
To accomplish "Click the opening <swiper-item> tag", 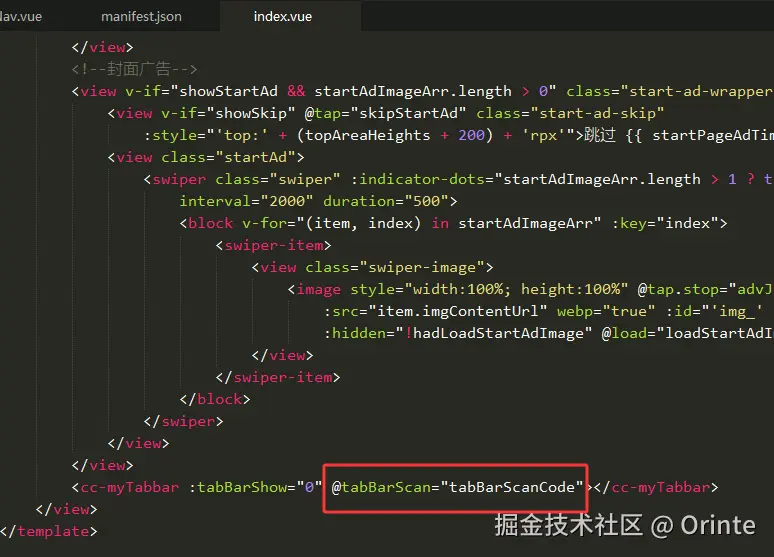I will [x=273, y=245].
